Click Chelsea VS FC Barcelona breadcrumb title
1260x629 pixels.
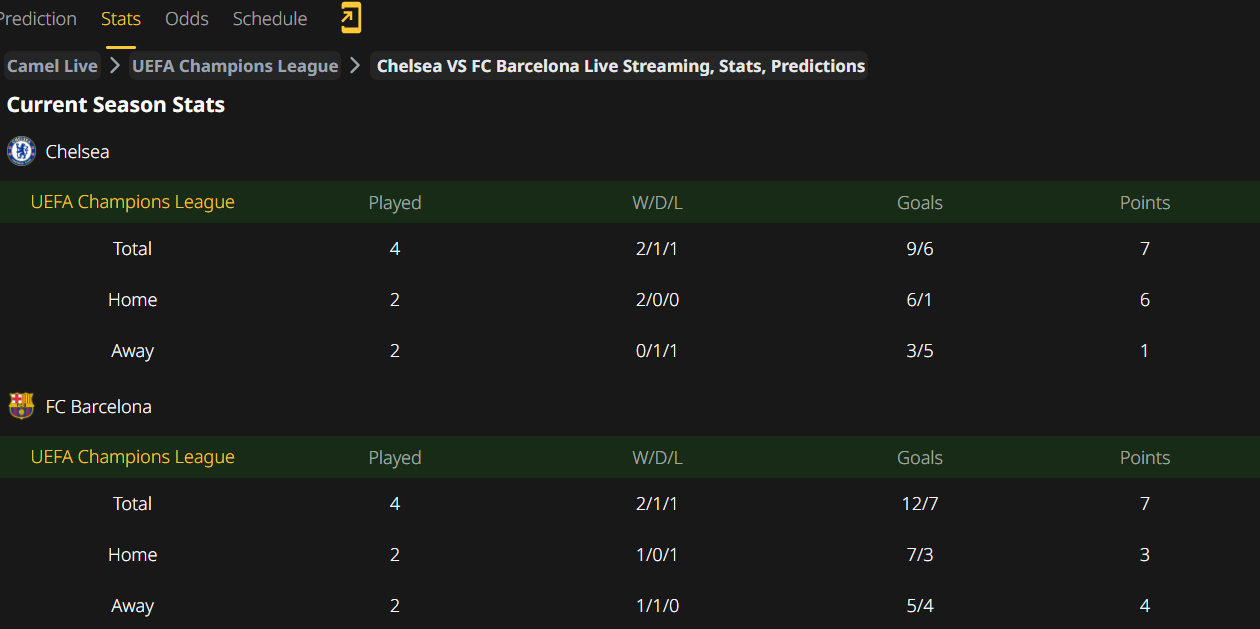[620, 66]
